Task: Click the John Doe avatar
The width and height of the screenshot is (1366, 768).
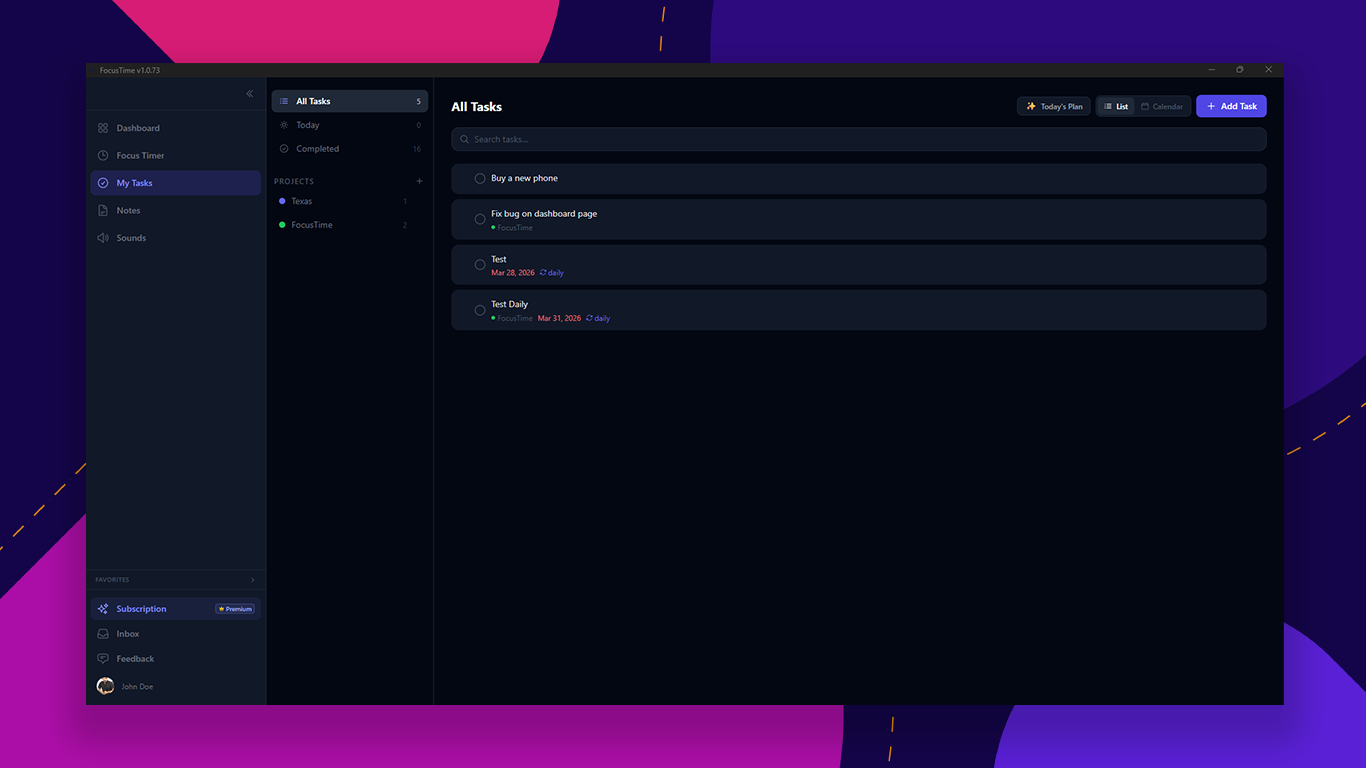Action: 105,686
